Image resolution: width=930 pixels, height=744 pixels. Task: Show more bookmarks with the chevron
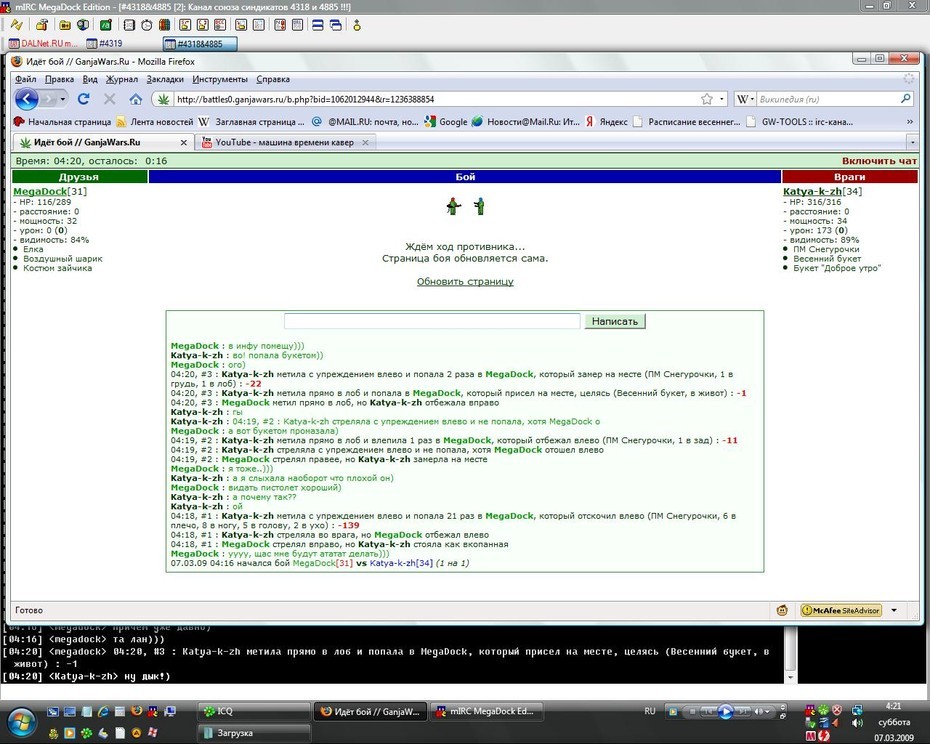point(910,122)
